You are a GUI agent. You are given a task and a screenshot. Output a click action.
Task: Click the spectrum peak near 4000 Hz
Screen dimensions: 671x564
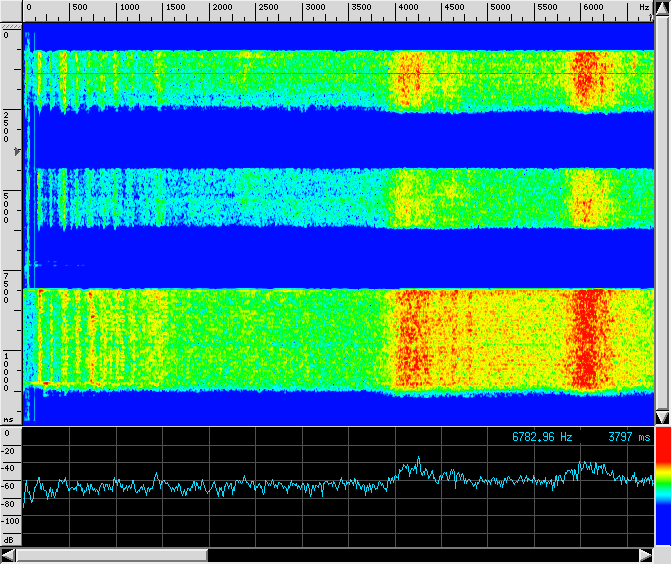coord(418,459)
